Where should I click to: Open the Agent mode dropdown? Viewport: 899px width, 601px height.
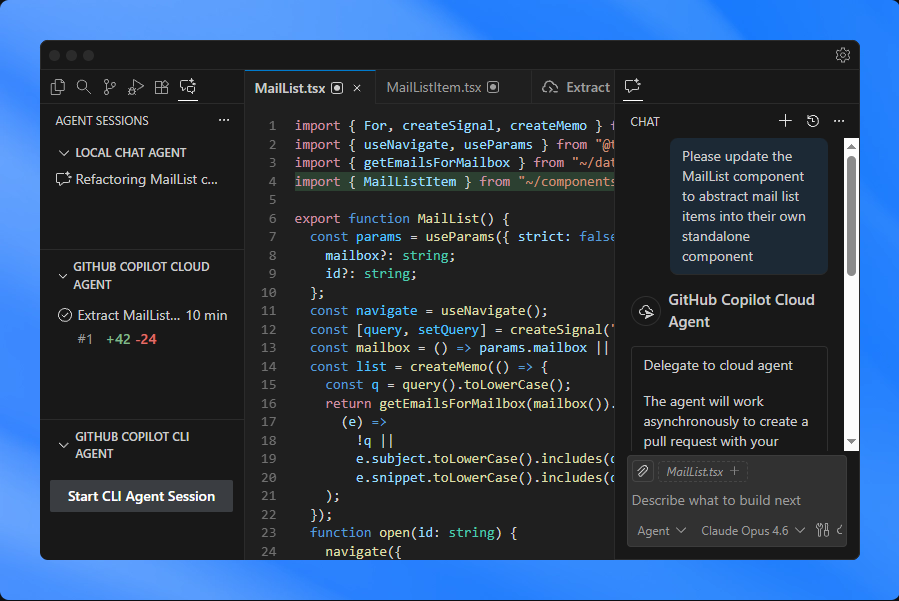[662, 530]
